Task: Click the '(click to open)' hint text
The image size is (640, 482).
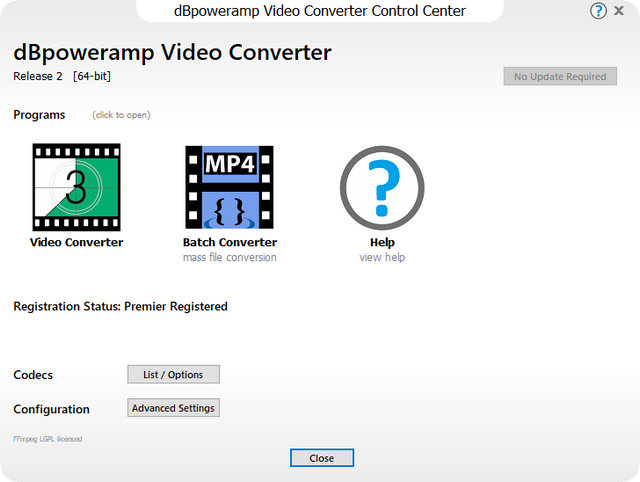Action: [x=121, y=115]
